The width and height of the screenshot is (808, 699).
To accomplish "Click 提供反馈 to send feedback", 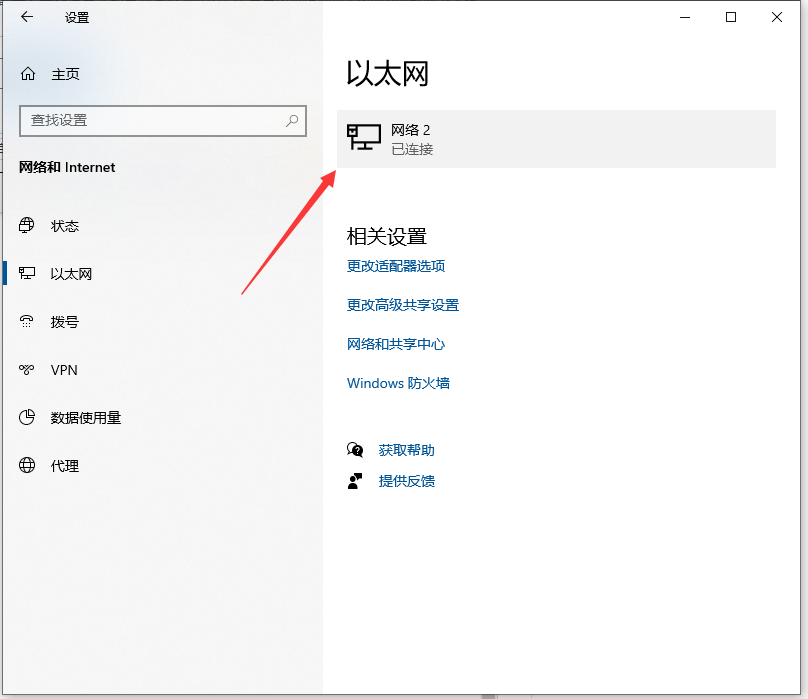I will pos(406,481).
